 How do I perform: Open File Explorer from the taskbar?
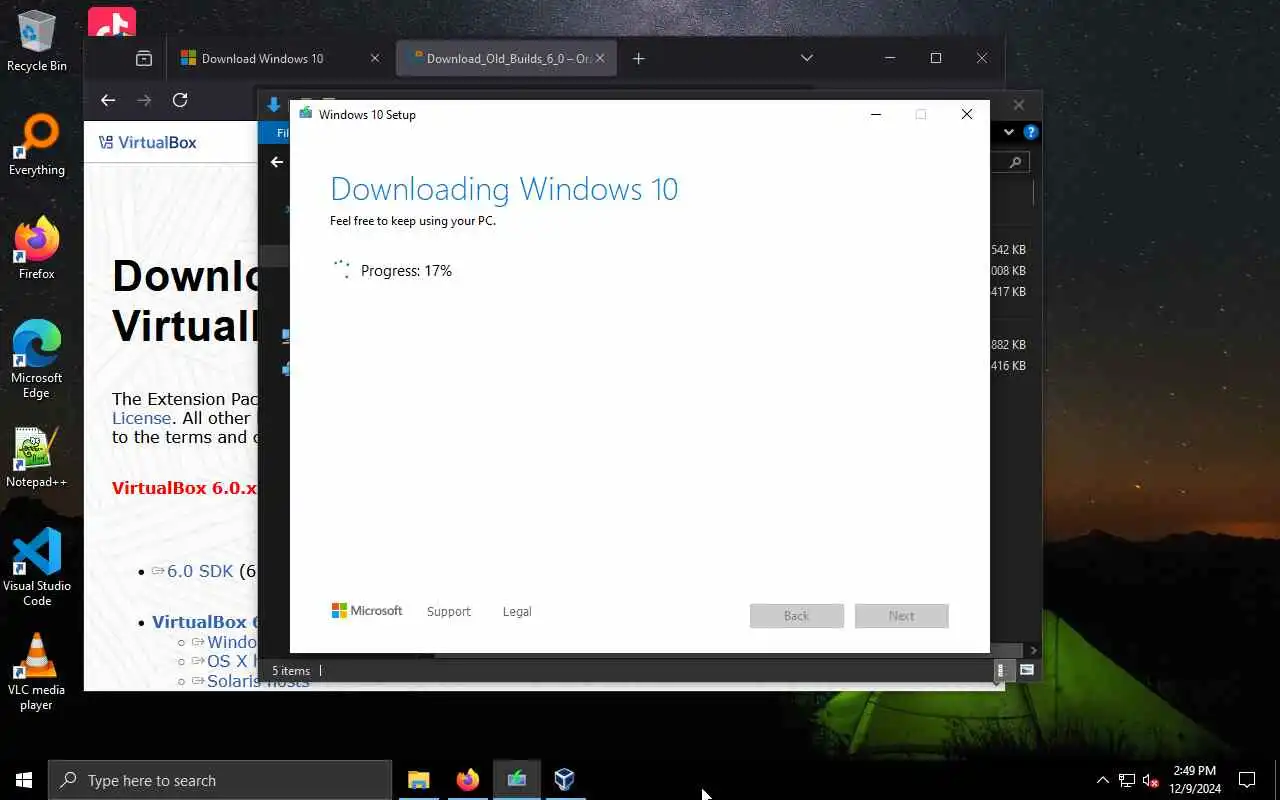(x=419, y=780)
